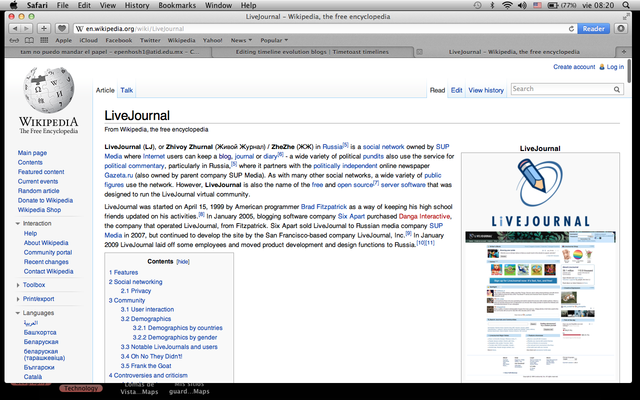This screenshot has width=640, height=400.
Task: Switch to the Timetoast timelines tab
Action: pos(312,52)
